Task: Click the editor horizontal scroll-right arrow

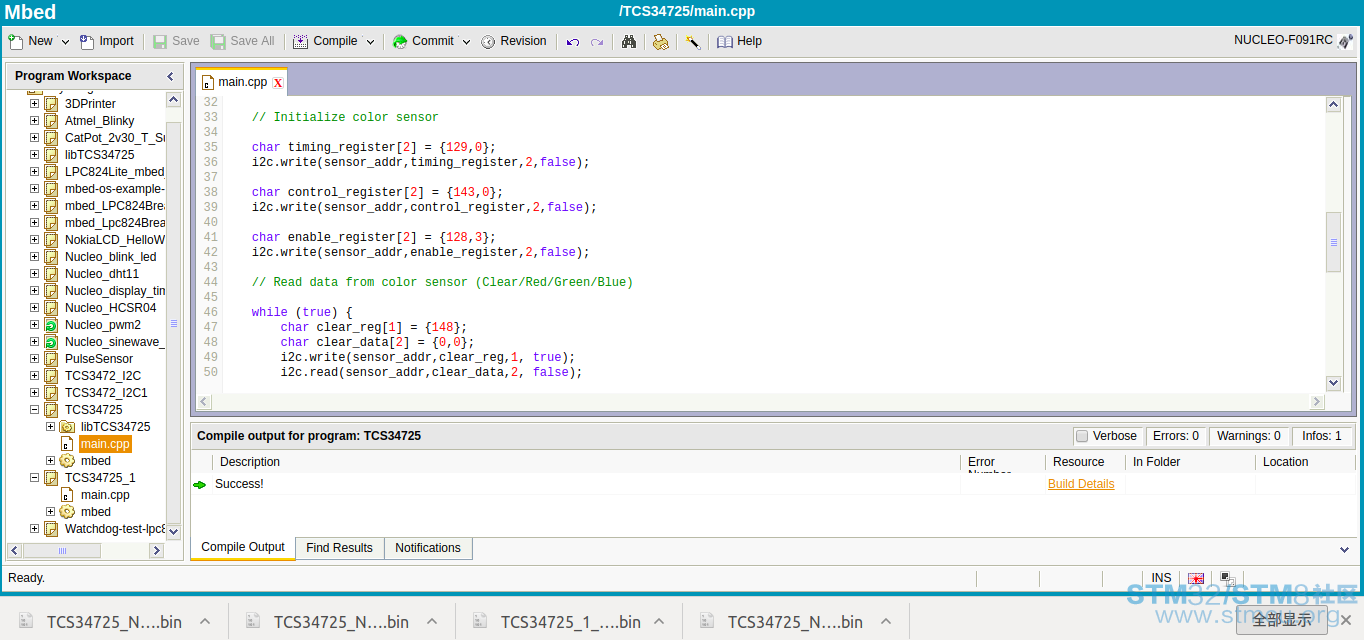Action: (x=1317, y=401)
